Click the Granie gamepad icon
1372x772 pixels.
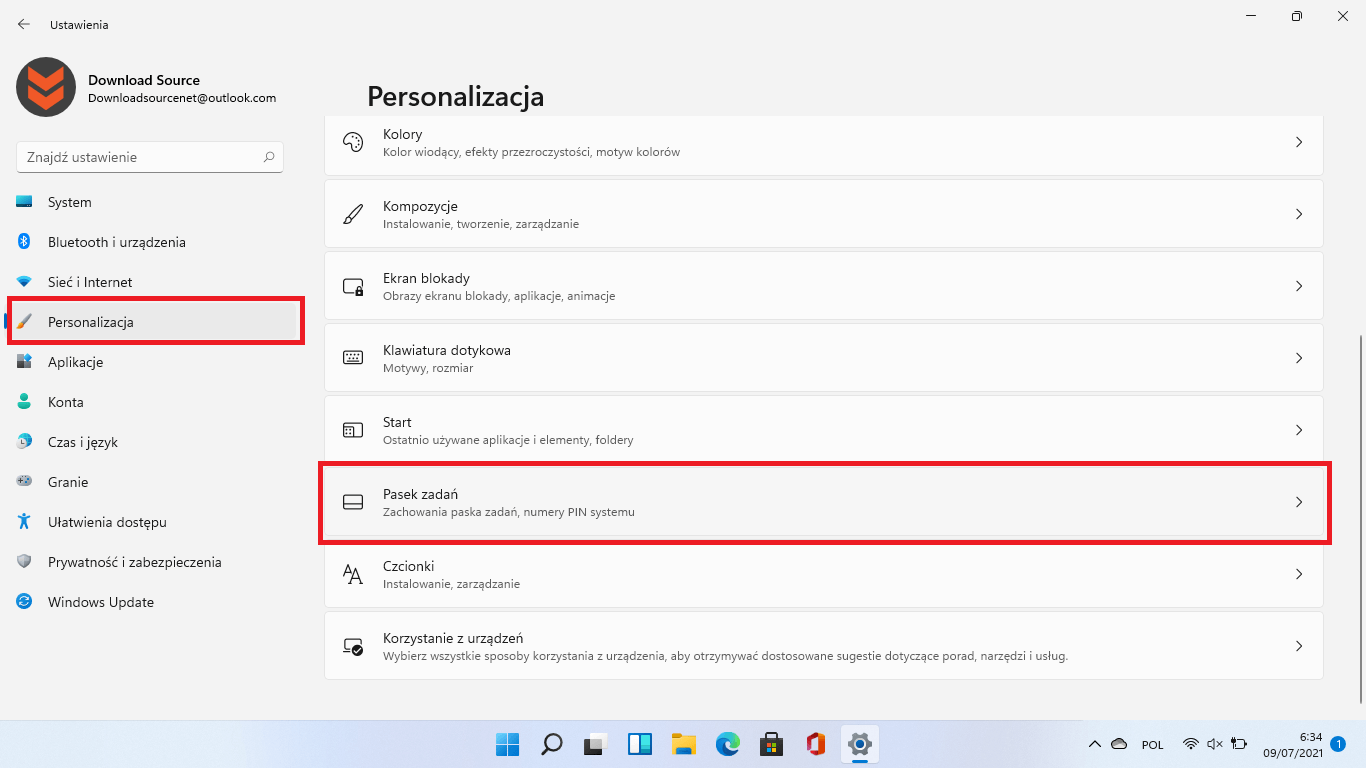coord(25,482)
